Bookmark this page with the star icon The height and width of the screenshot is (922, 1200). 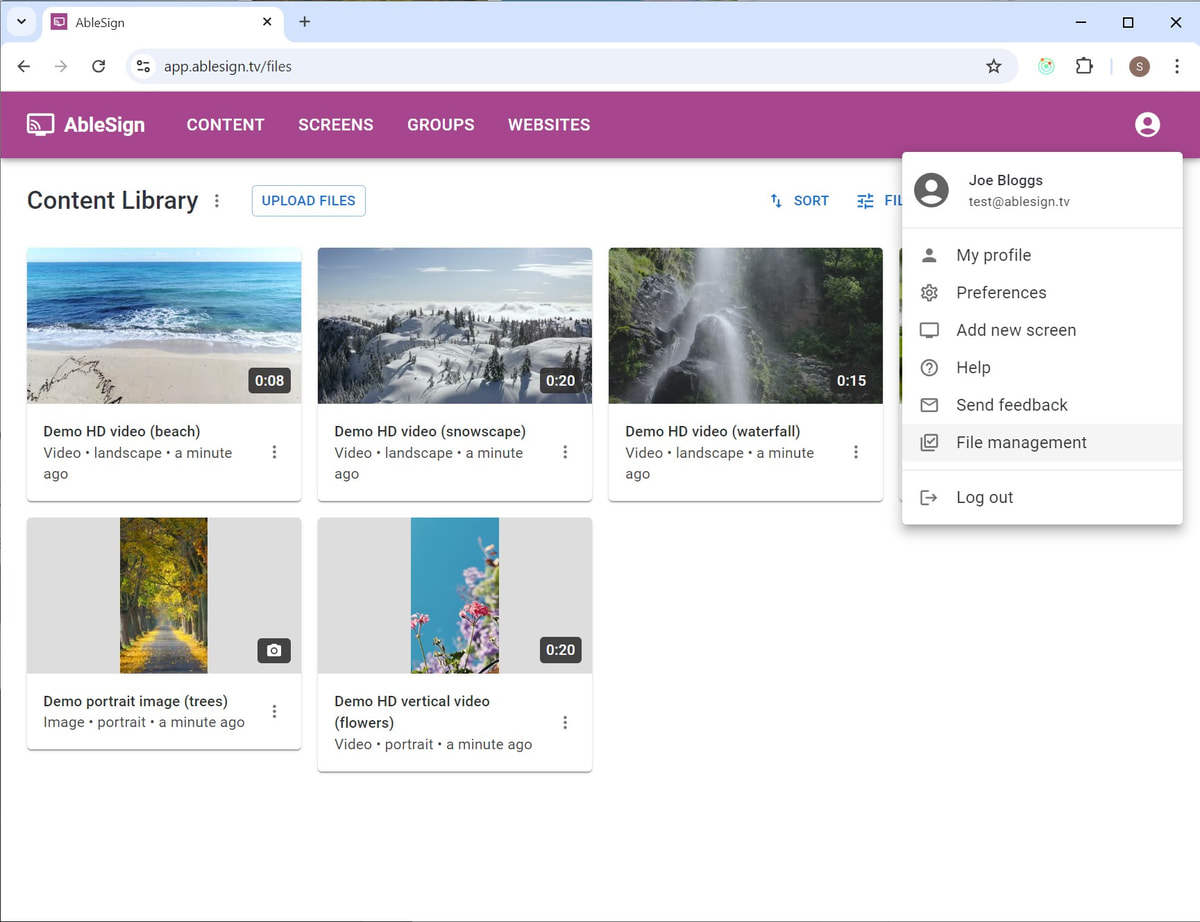(993, 66)
